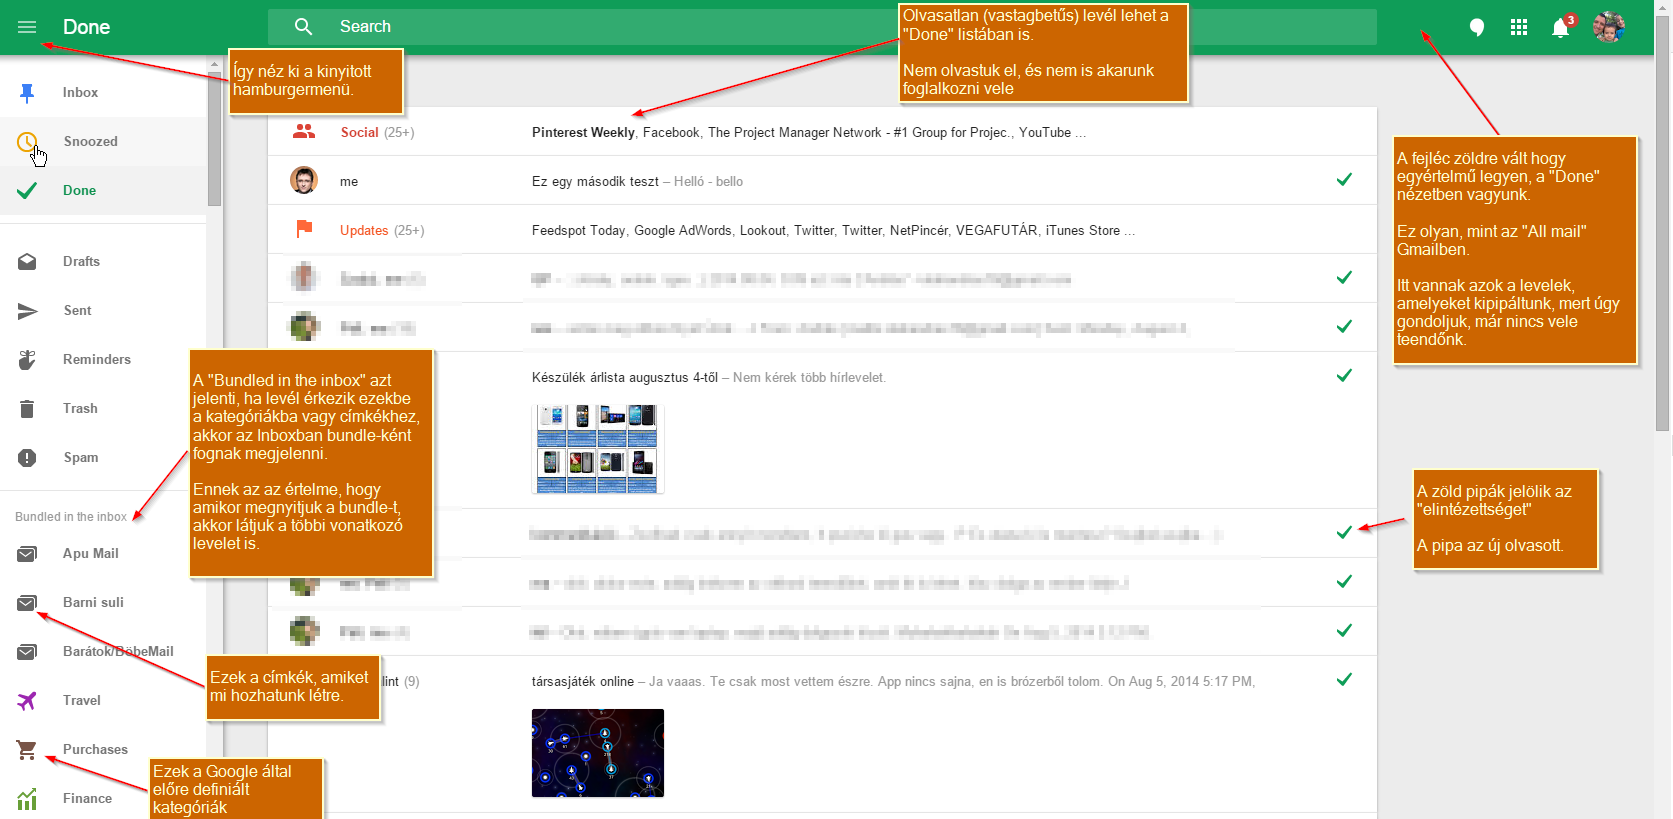
Task: Open the Google apps grid icon
Action: click(1519, 28)
